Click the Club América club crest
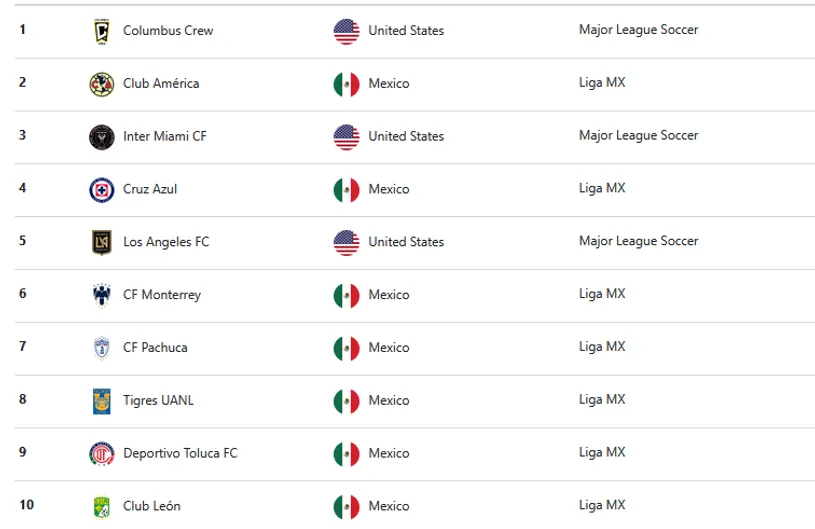Screen dimensions: 815x529 [x=102, y=84]
